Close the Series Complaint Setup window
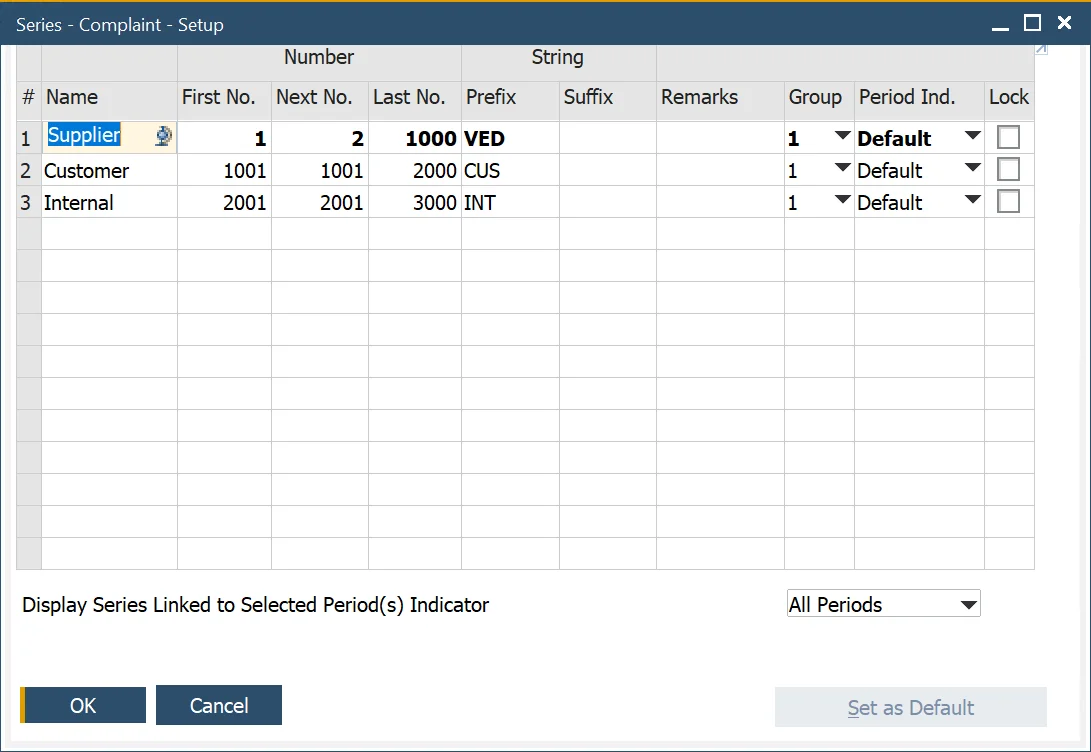This screenshot has height=752, width=1091. (1064, 23)
